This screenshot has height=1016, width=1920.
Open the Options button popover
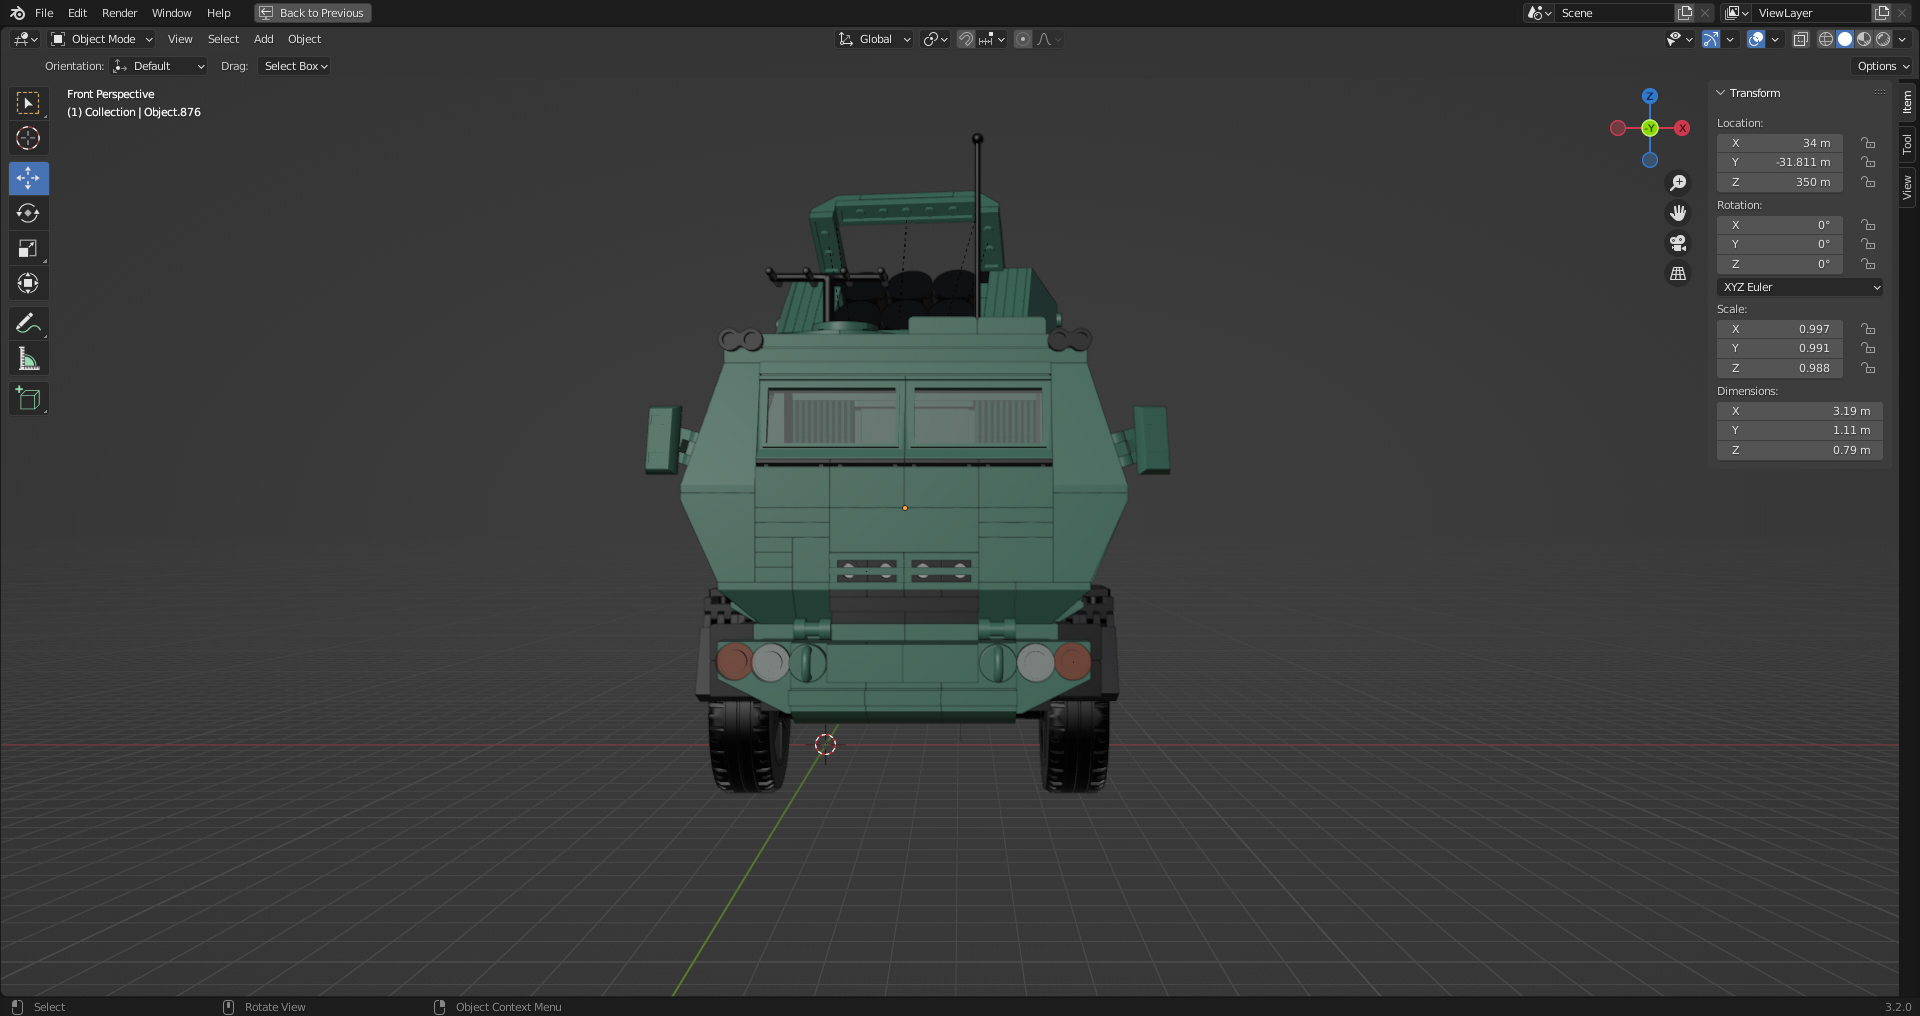pyautogui.click(x=1883, y=66)
